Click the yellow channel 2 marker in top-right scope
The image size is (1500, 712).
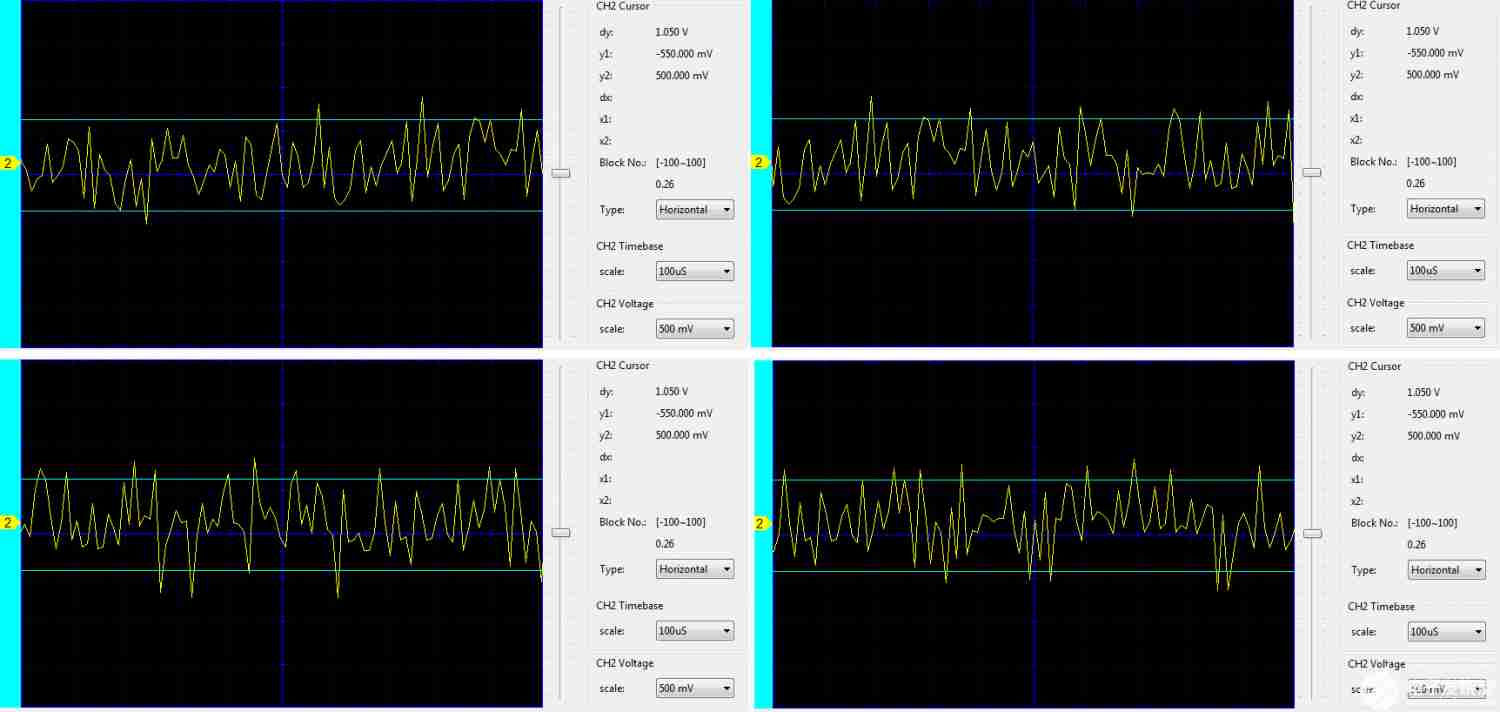pos(760,163)
